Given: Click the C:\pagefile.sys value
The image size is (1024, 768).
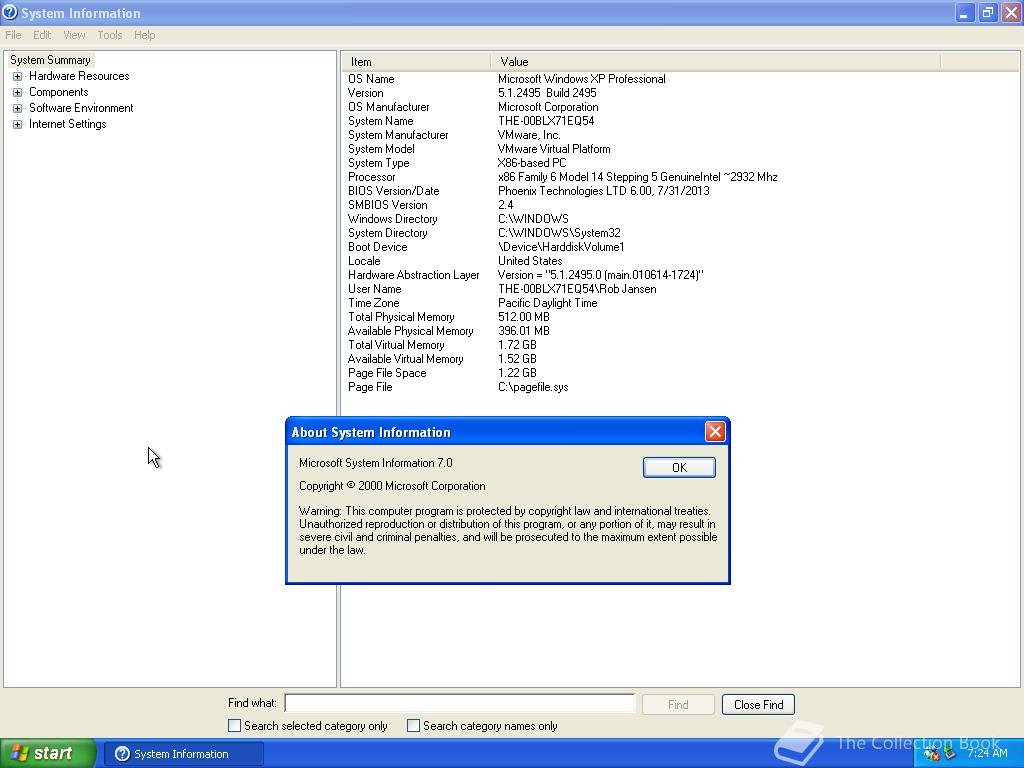Looking at the screenshot, I should click(x=533, y=387).
